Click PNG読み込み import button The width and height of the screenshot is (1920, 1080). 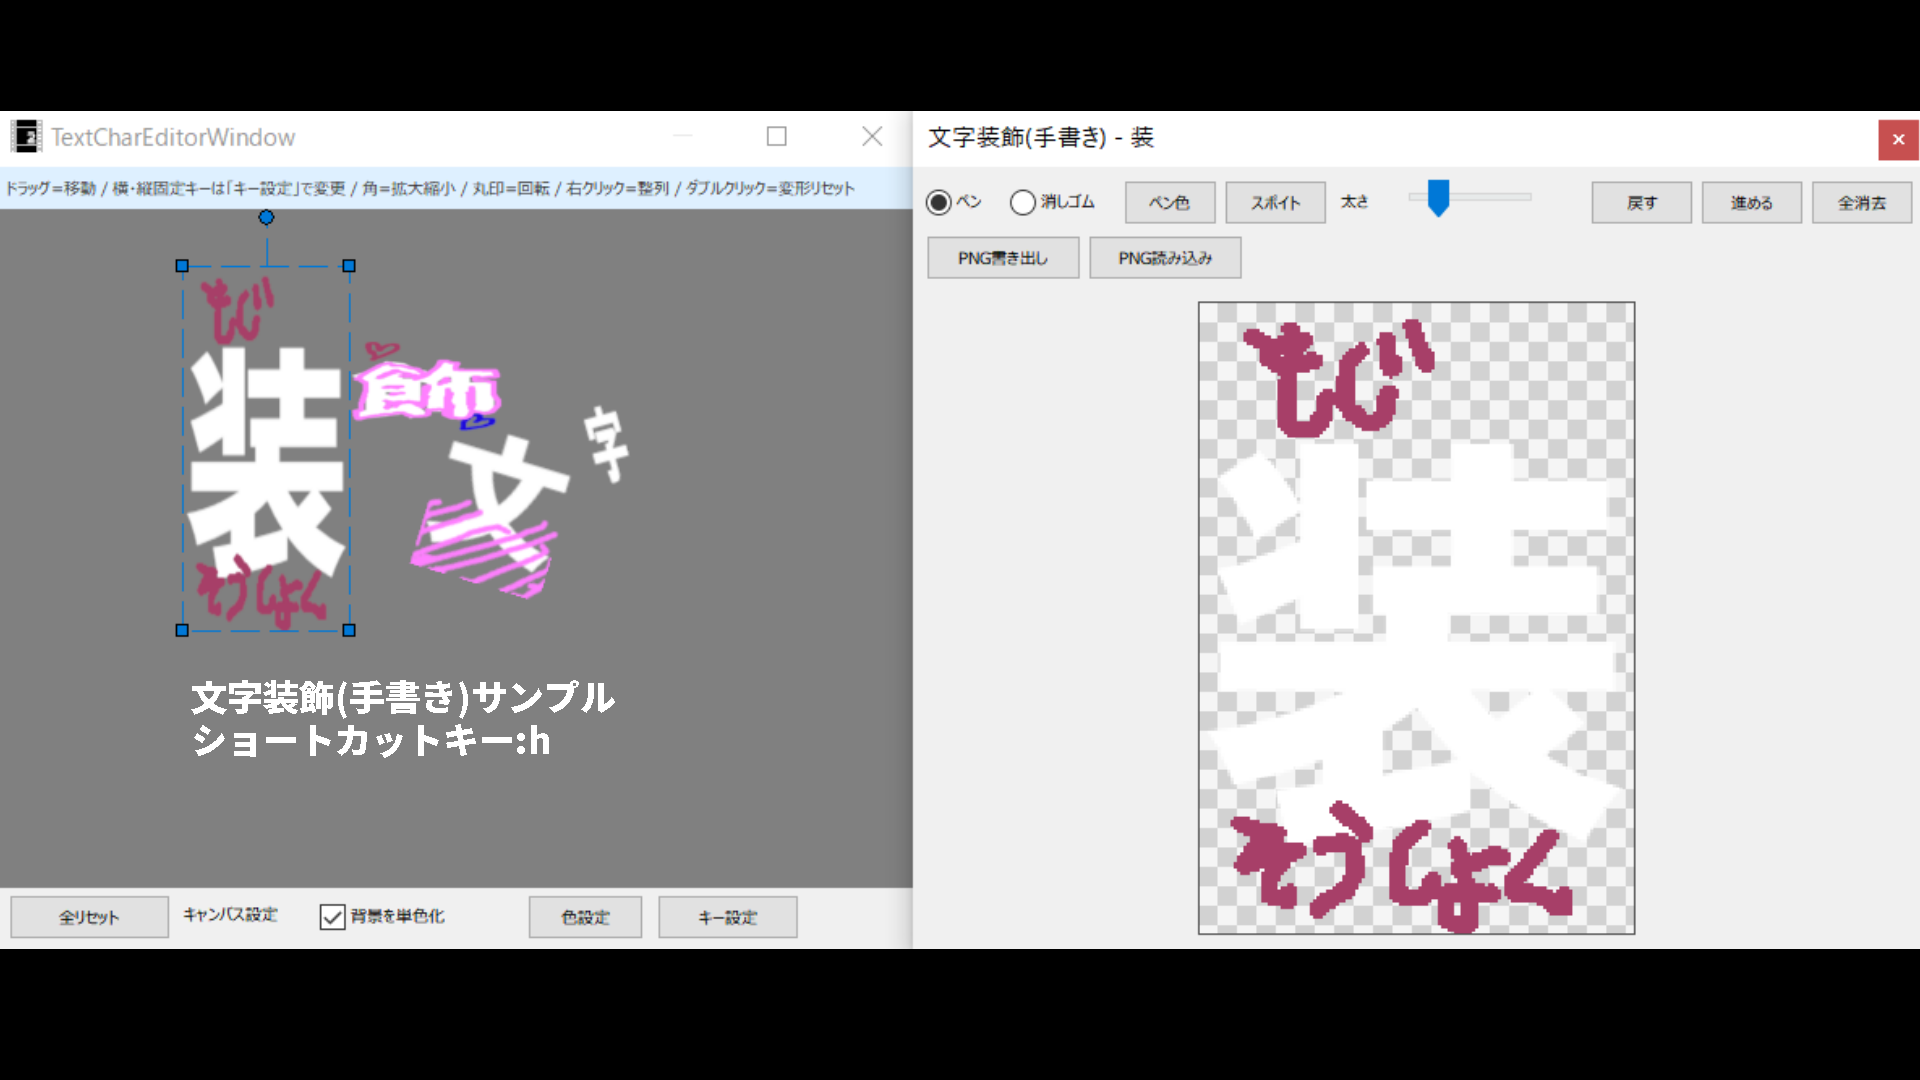1165,258
